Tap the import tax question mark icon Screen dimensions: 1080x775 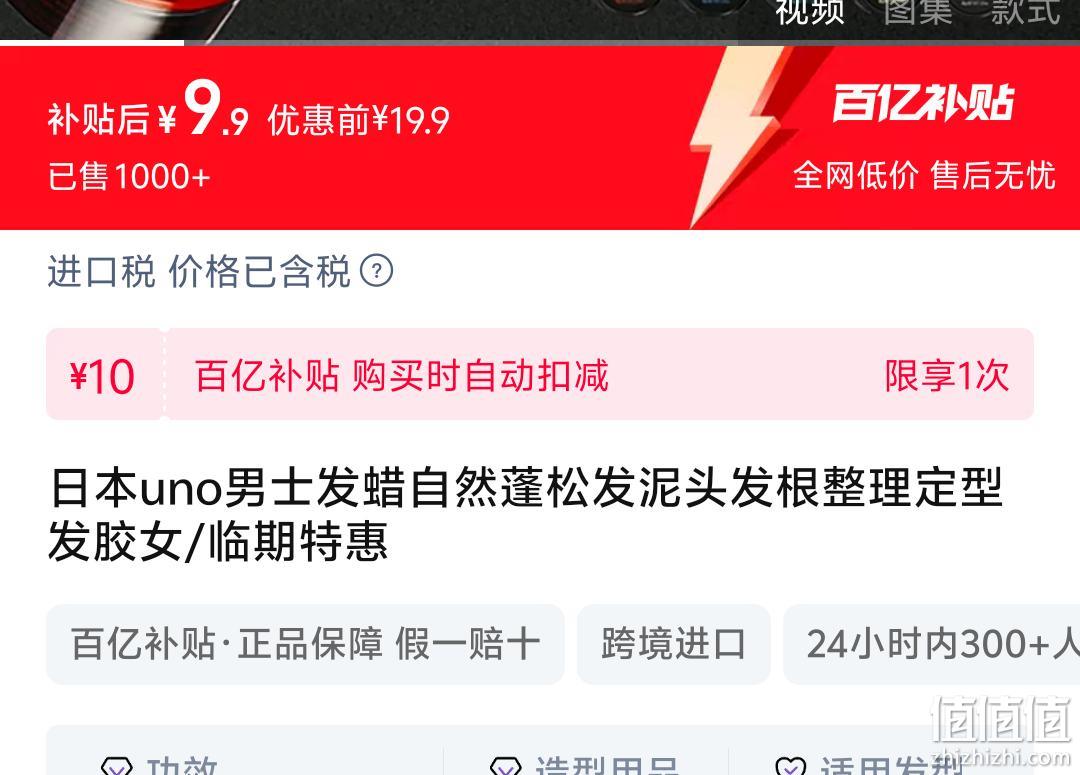point(377,271)
